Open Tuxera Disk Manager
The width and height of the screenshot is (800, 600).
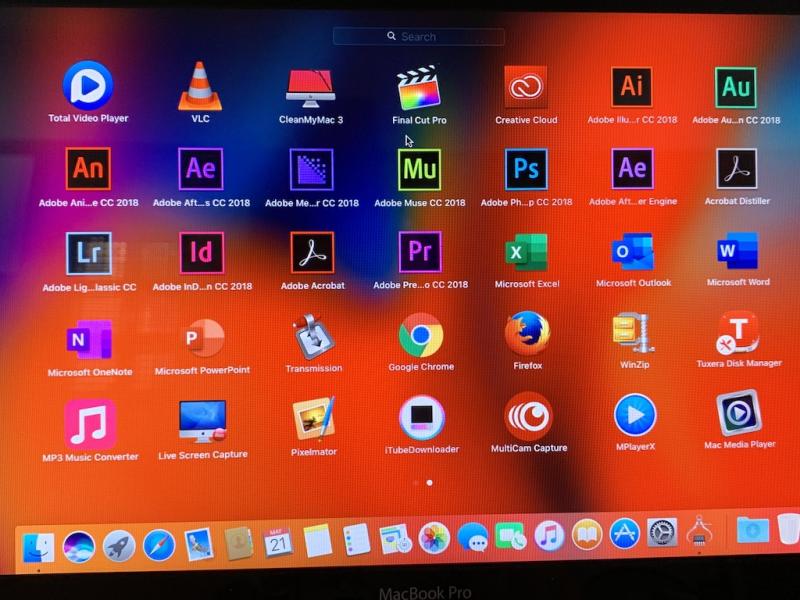[739, 333]
